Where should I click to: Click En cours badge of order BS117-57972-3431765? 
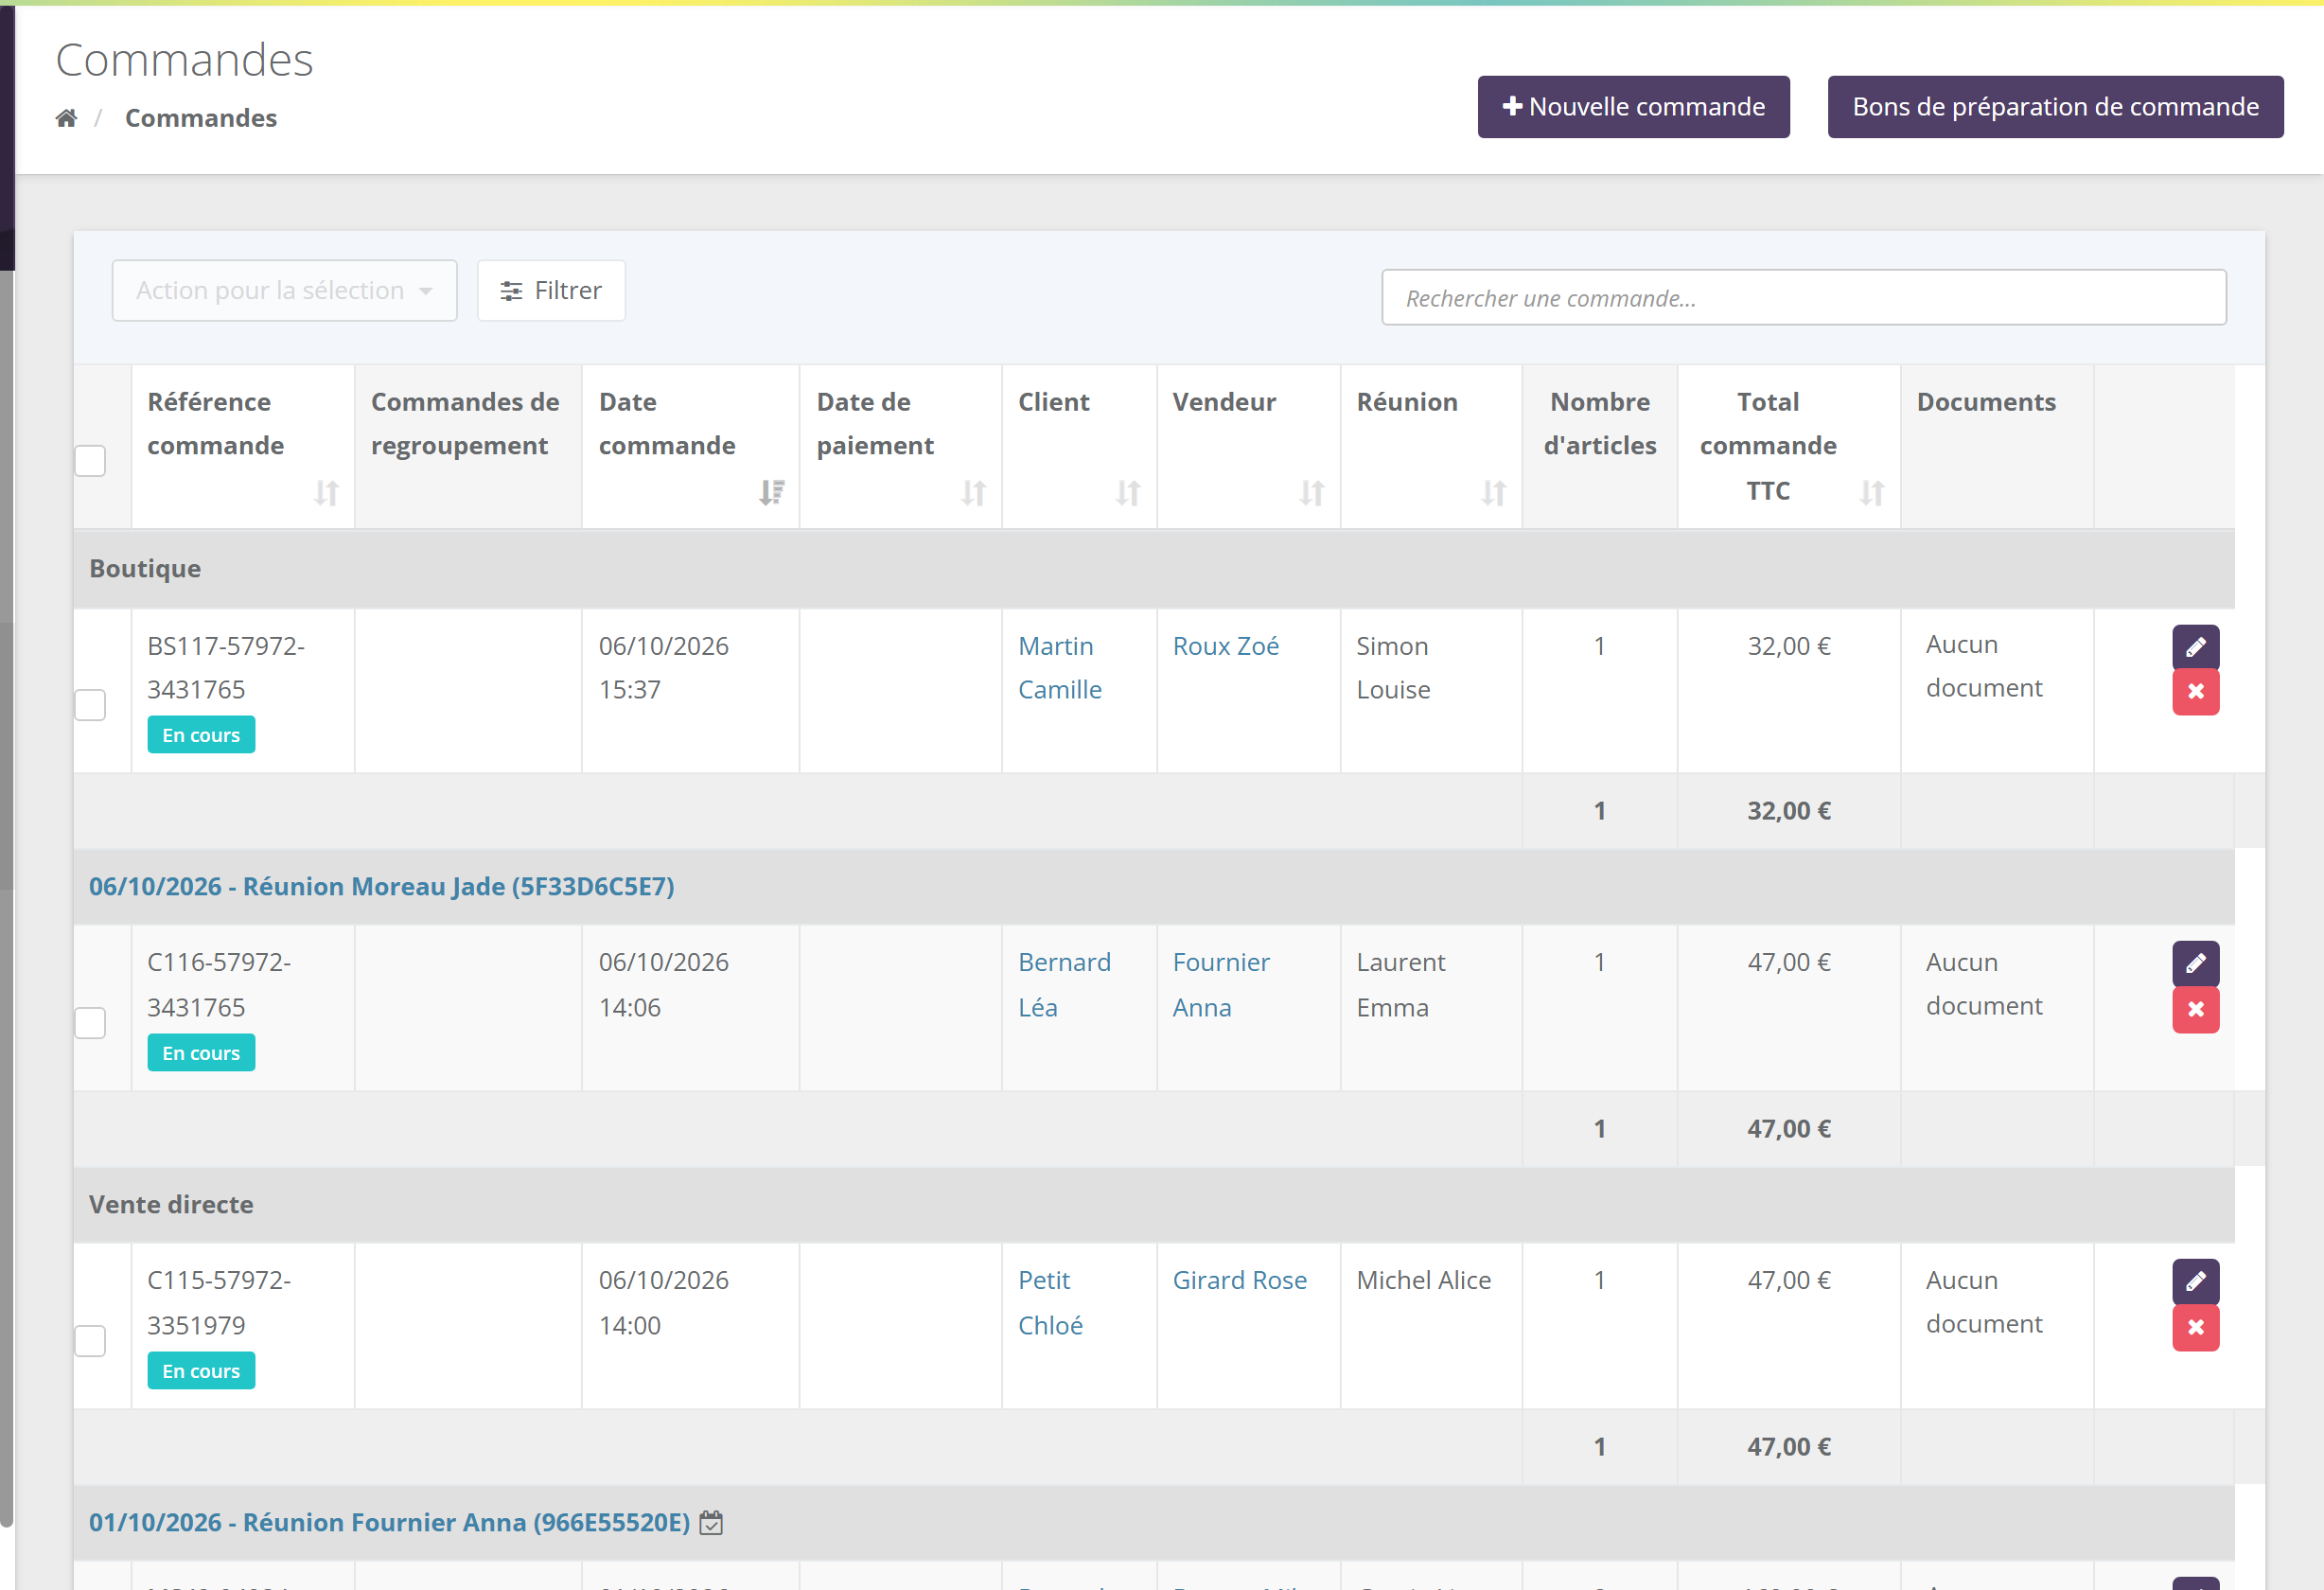click(201, 735)
